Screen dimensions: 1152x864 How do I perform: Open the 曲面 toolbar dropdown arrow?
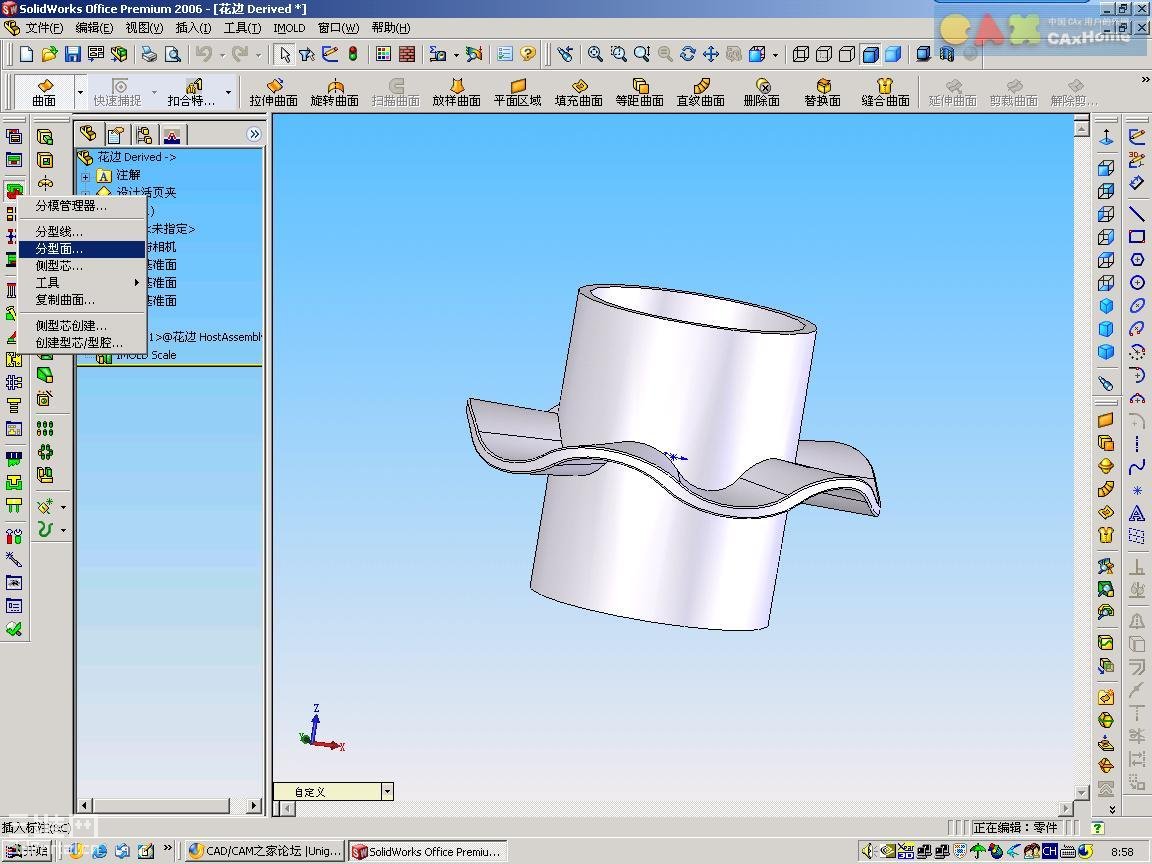(81, 93)
